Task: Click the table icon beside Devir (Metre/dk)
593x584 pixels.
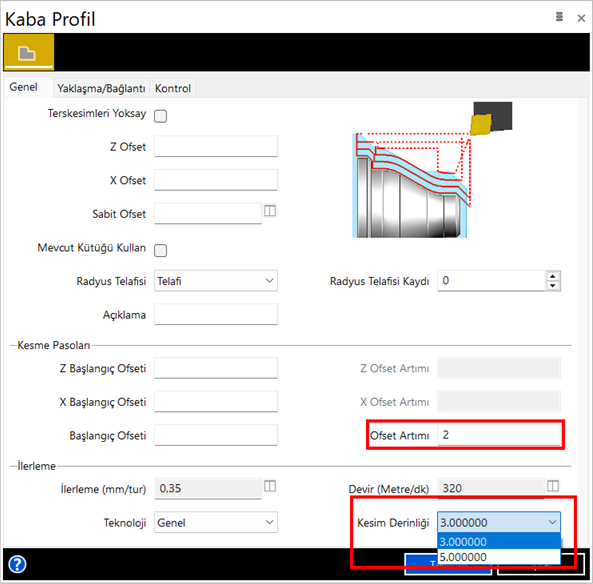Action: click(x=553, y=486)
